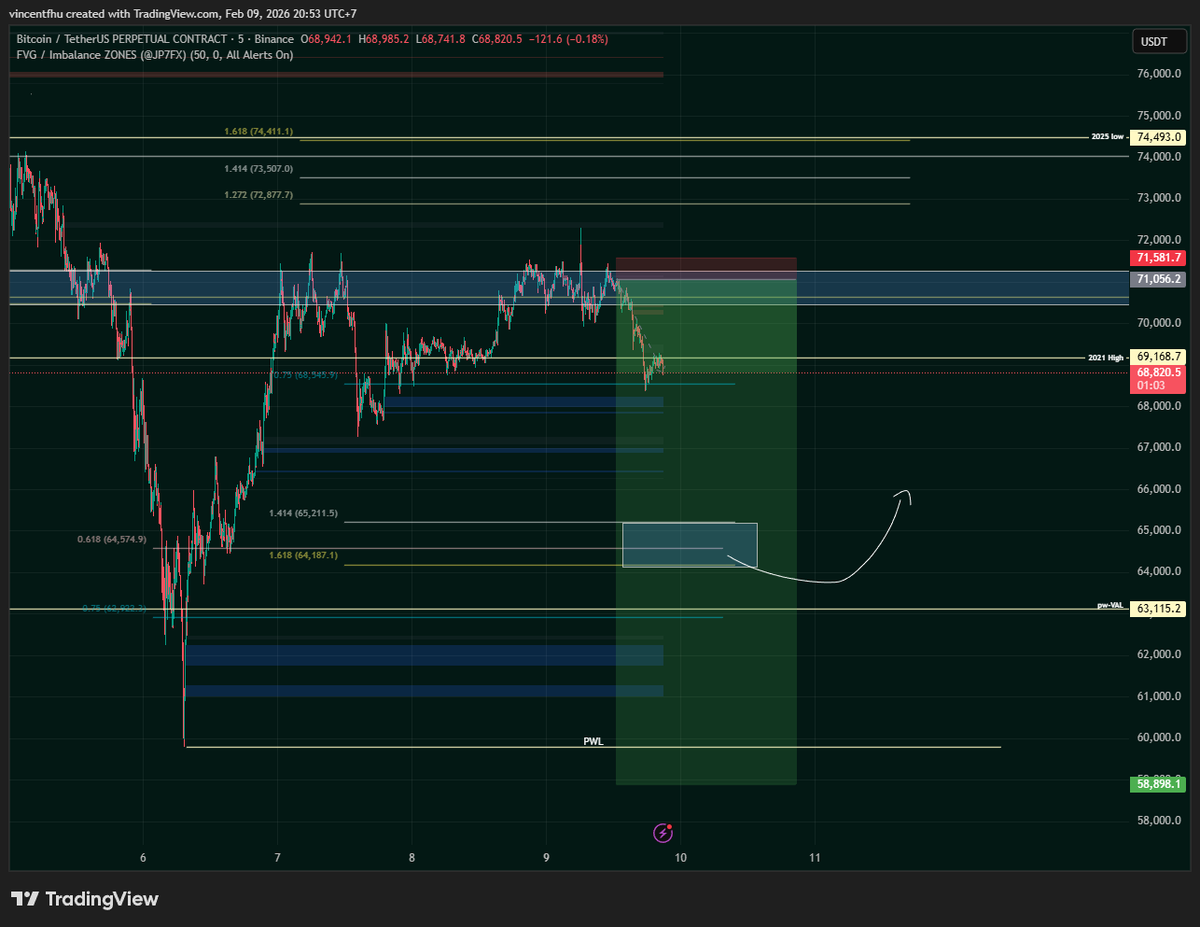Click the 60,000.0 price axis tick

tap(1159, 738)
